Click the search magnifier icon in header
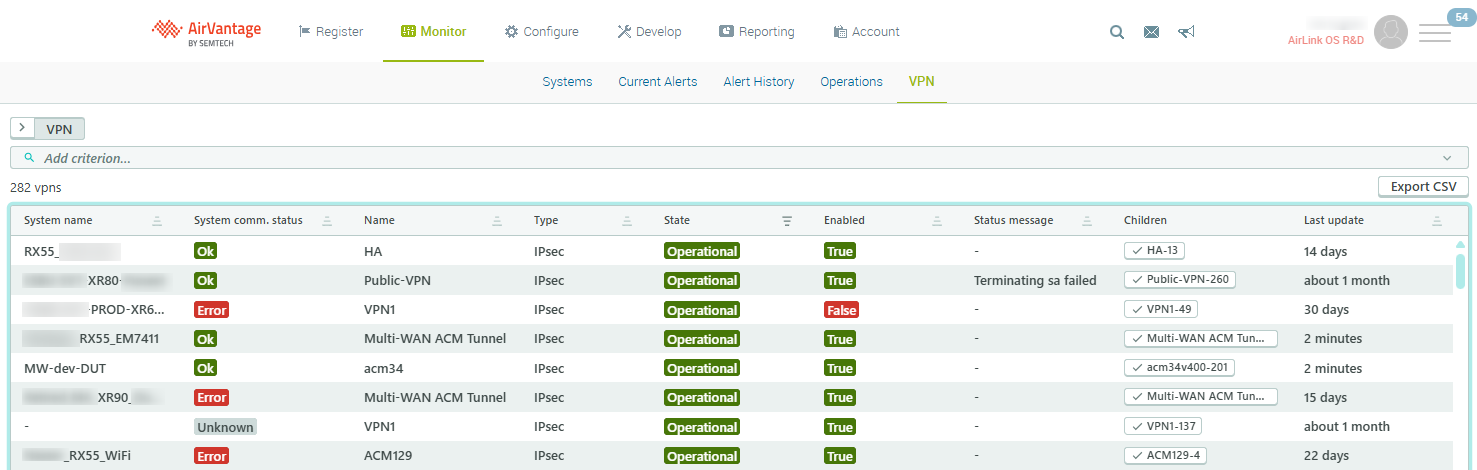Image resolution: width=1477 pixels, height=470 pixels. point(1117,32)
